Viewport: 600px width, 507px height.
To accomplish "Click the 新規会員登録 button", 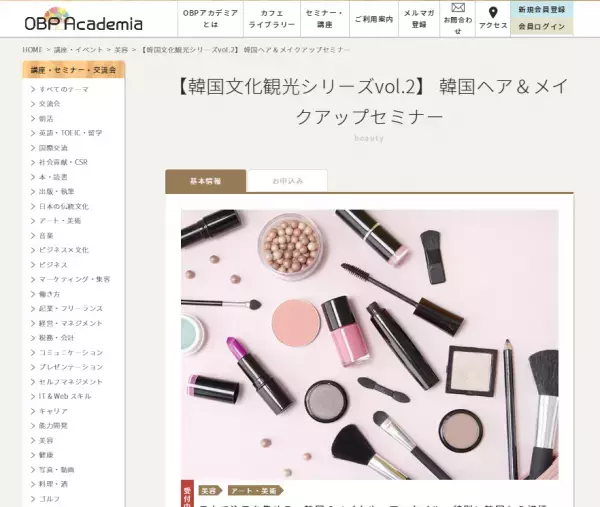I will [x=541, y=10].
